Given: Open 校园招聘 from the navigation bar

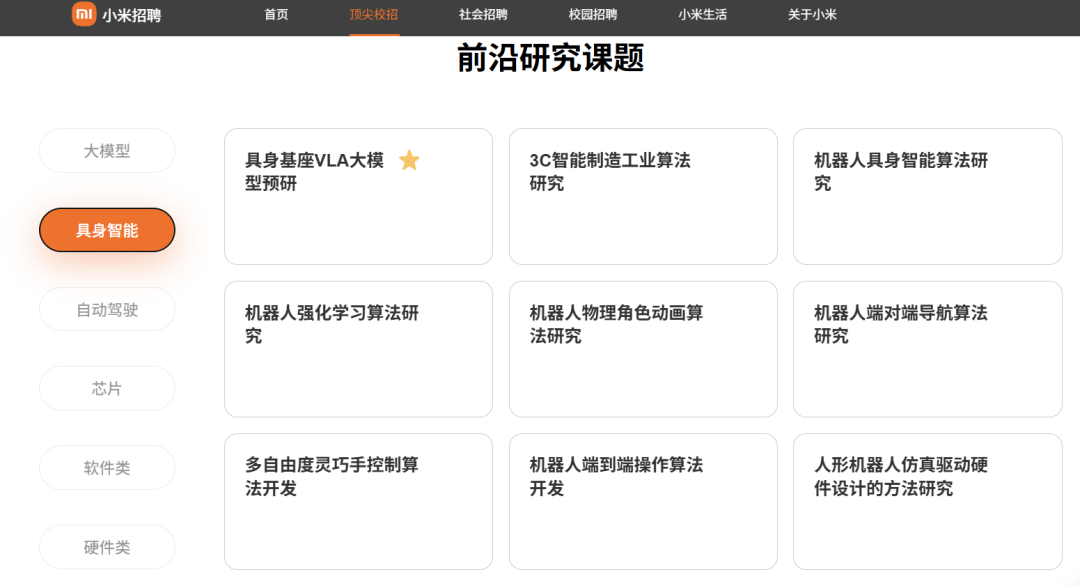Looking at the screenshot, I should [x=593, y=15].
